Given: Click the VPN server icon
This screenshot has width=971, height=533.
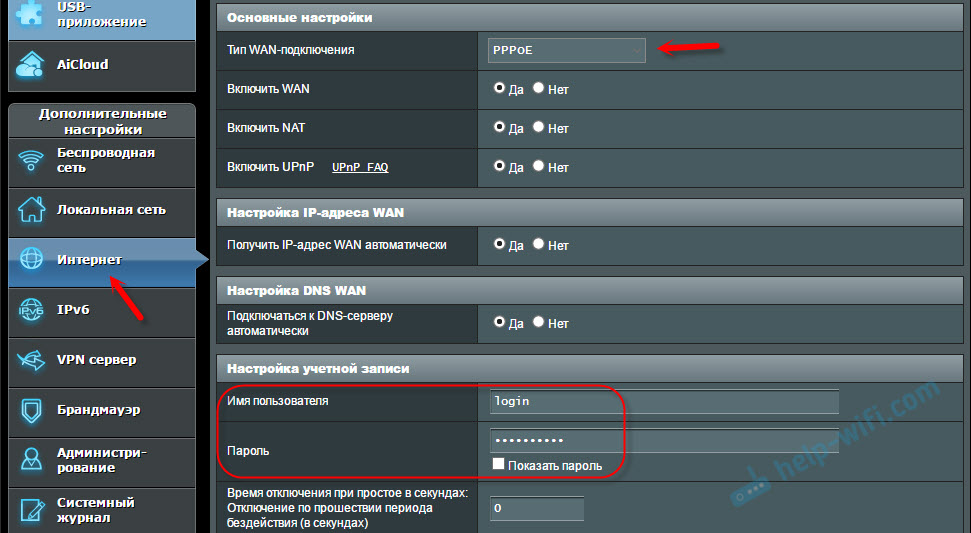Looking at the screenshot, I should point(32,360).
